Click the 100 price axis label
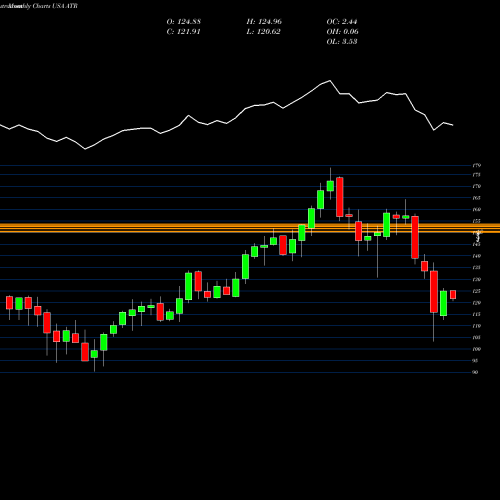This screenshot has height=500, width=500. 476,349
